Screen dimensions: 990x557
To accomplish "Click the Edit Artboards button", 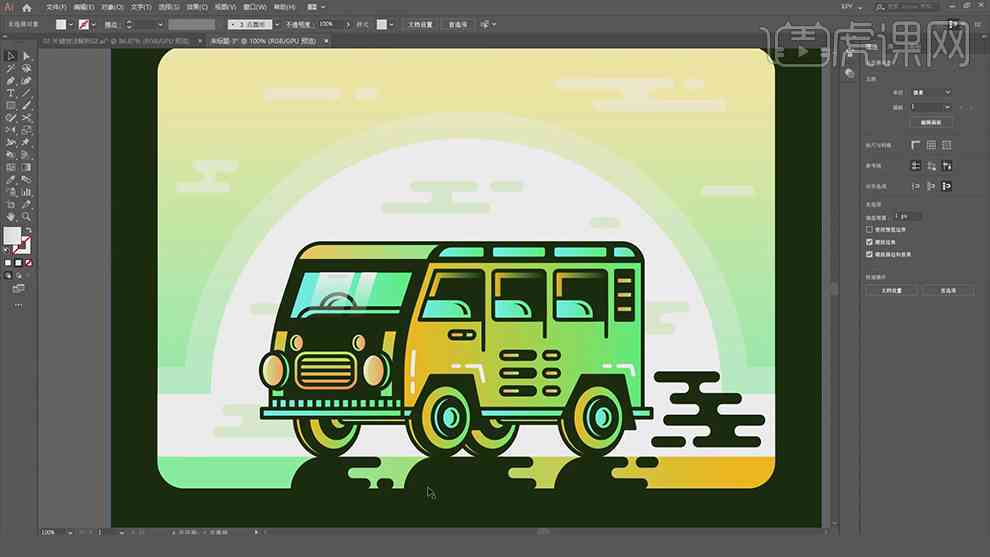I will pos(931,123).
